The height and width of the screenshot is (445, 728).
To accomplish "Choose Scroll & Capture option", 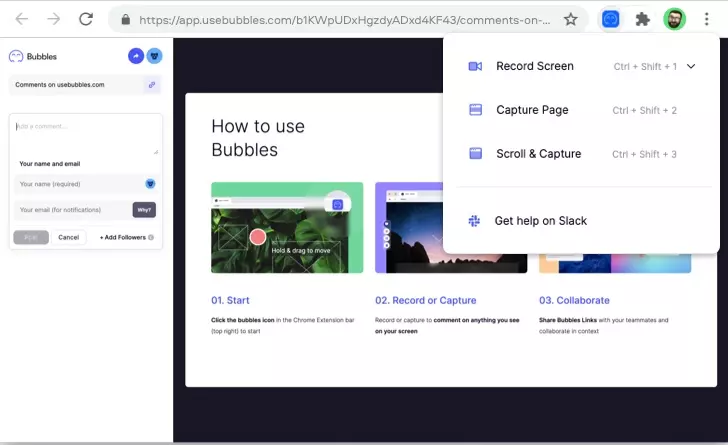I will click(539, 154).
